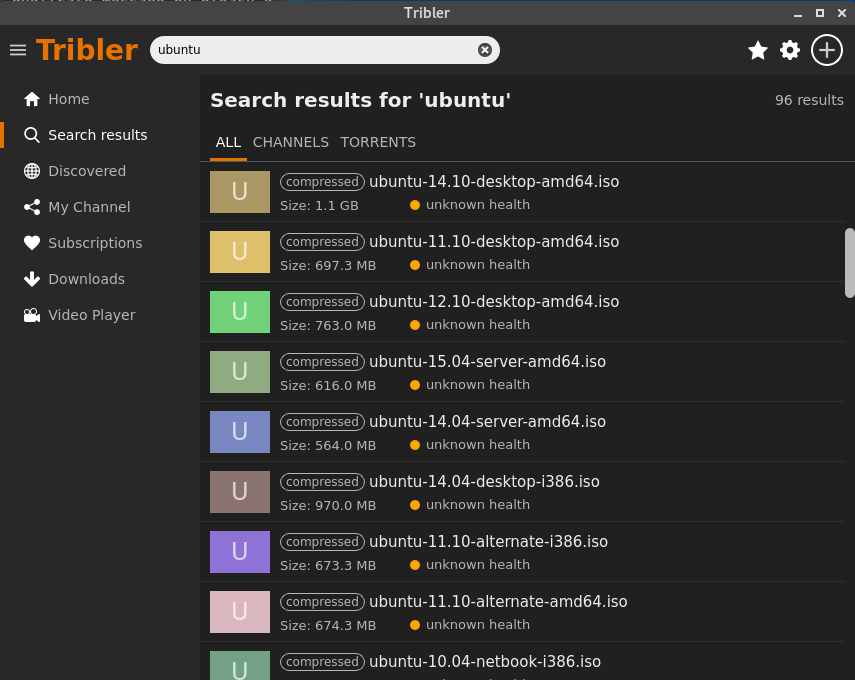Click the results list vertical scrollbar
This screenshot has height=680, width=855.
click(x=849, y=262)
